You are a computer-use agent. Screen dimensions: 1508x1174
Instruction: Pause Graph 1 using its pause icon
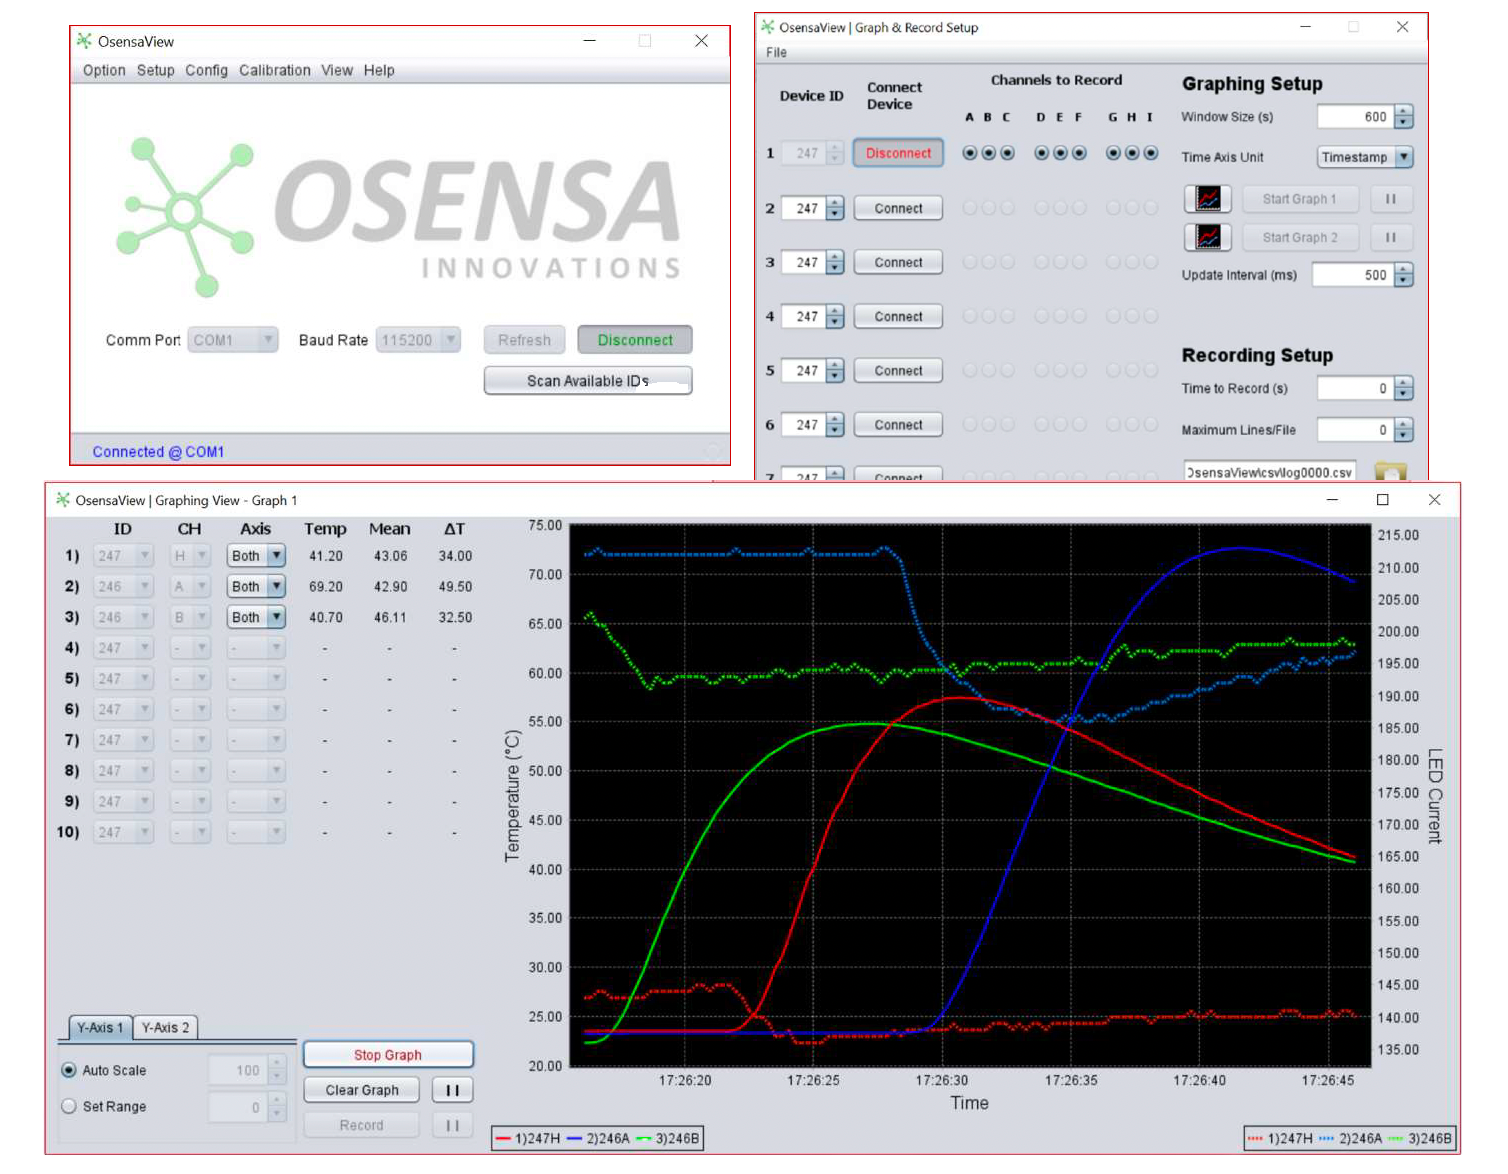pyautogui.click(x=1390, y=198)
